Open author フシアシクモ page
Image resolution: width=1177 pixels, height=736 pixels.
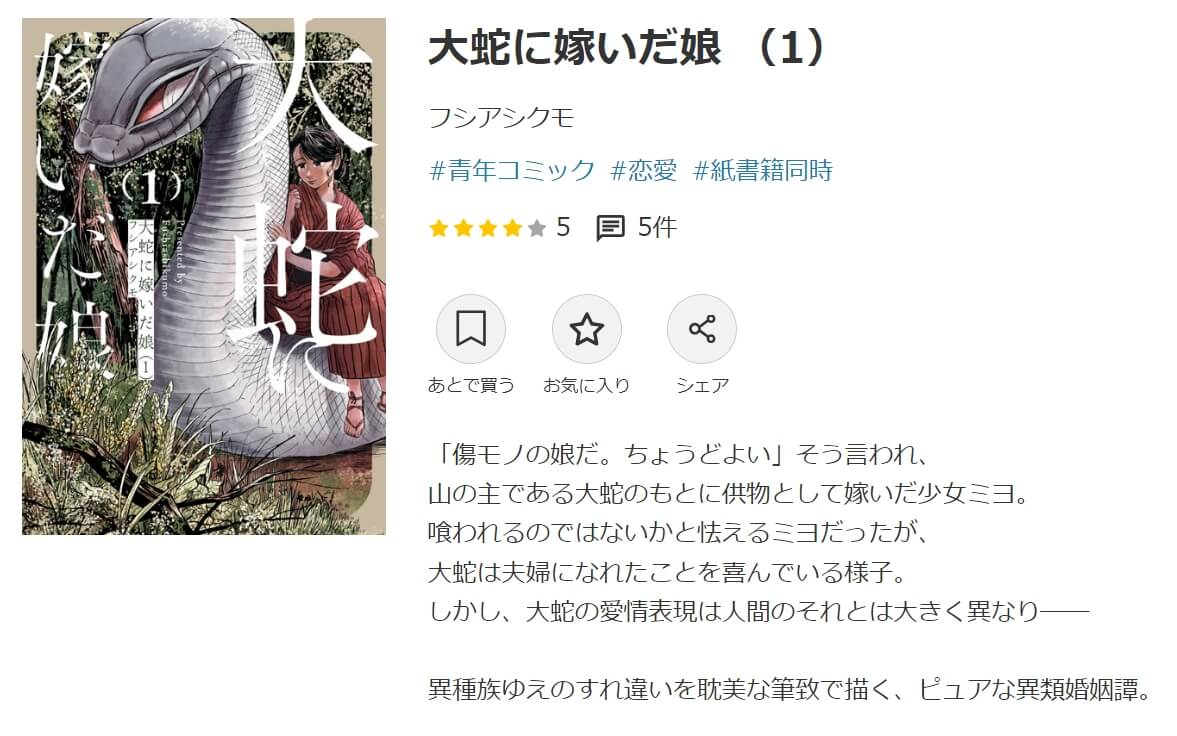click(x=501, y=118)
